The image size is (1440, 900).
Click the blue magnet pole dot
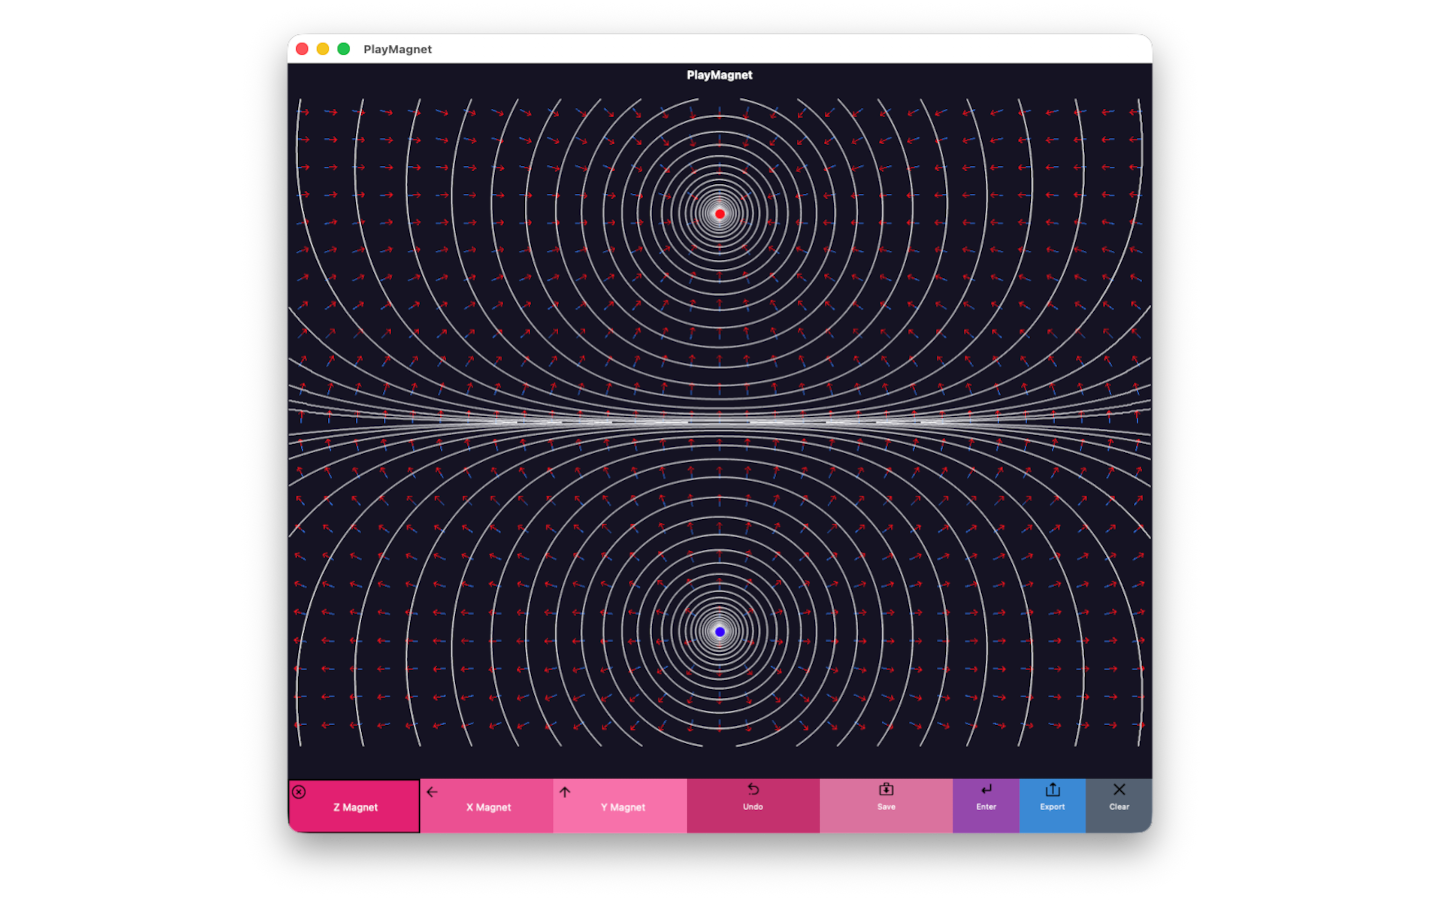coord(720,632)
